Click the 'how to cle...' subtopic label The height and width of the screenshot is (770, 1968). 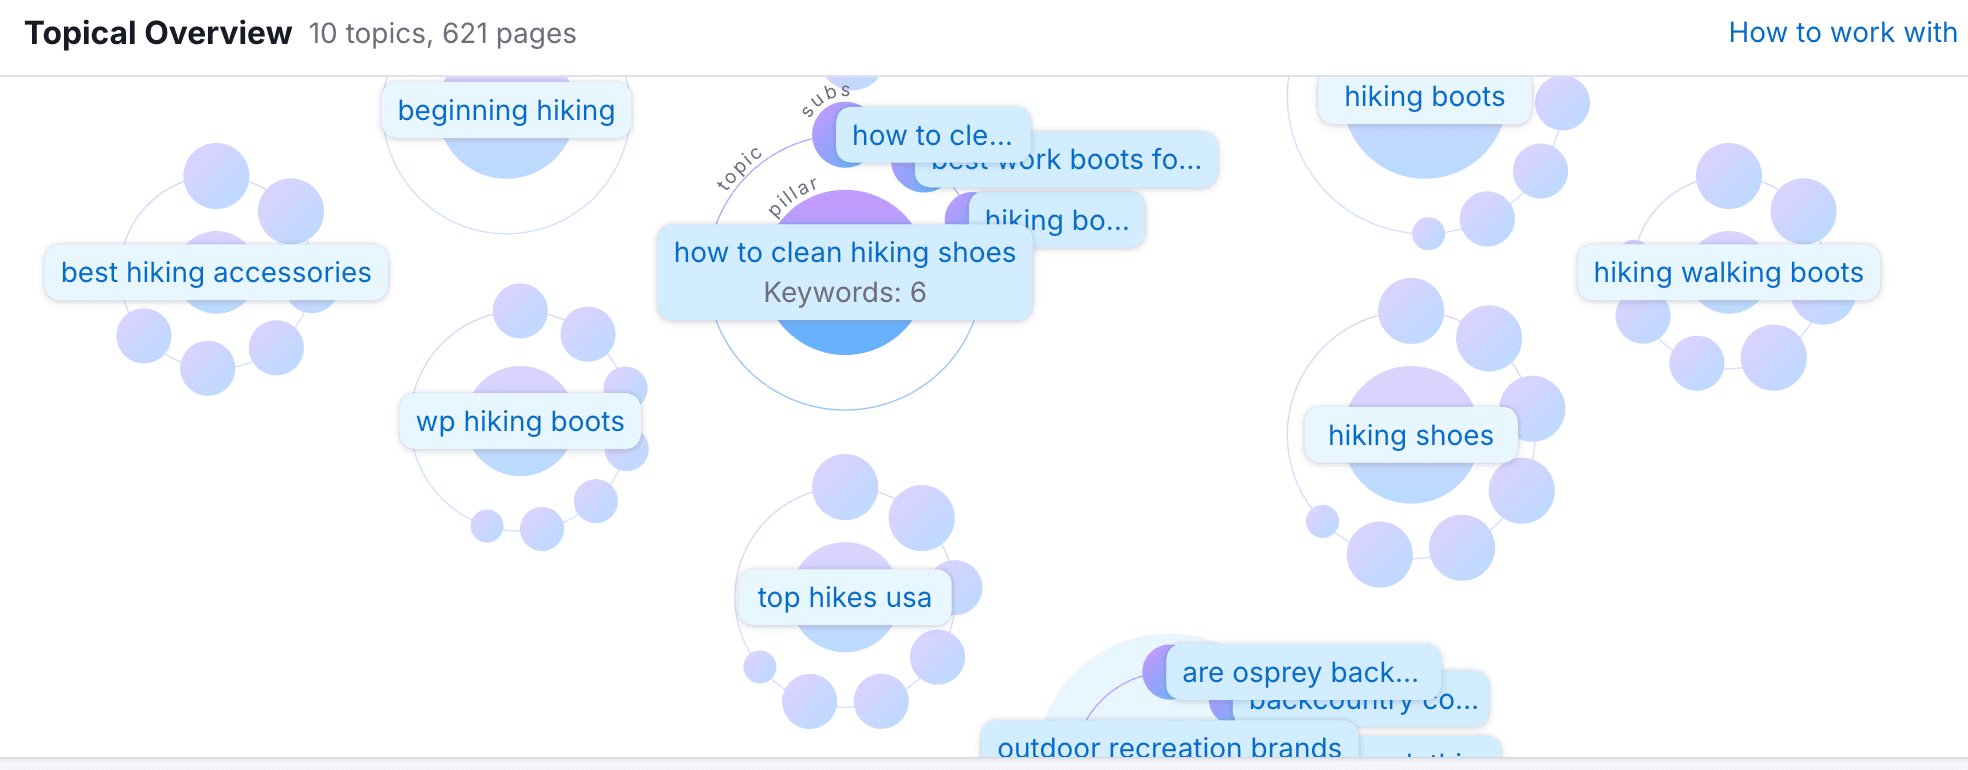(932, 135)
